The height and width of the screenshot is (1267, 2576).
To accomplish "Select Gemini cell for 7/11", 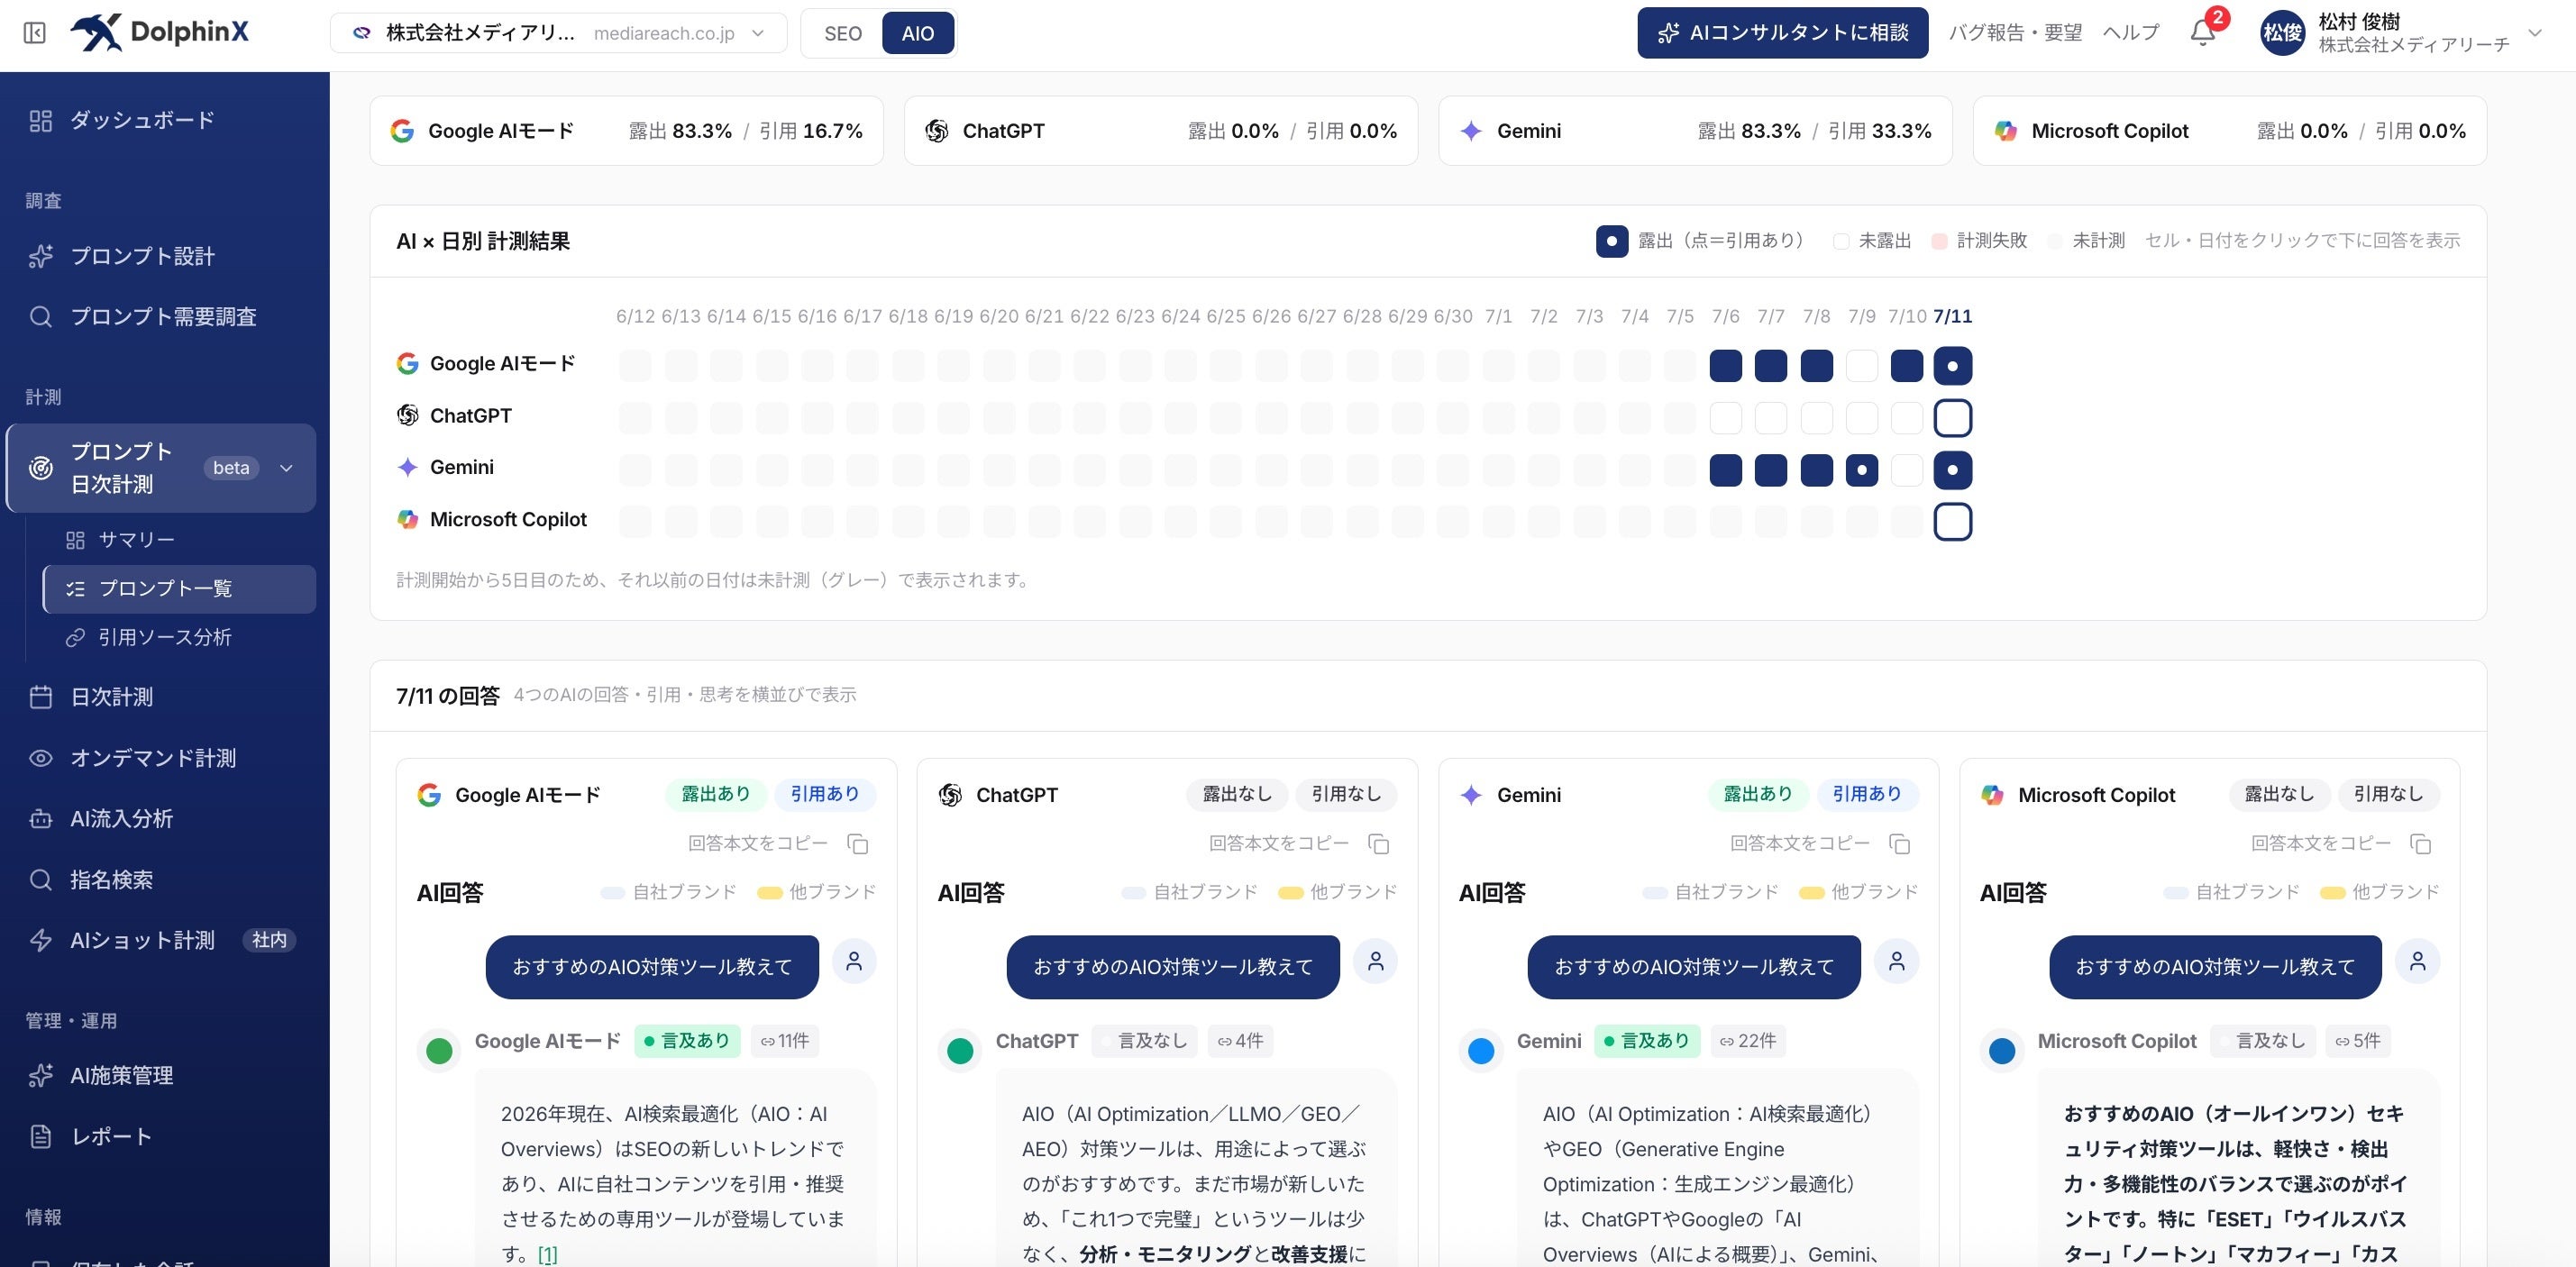I will coord(1952,470).
